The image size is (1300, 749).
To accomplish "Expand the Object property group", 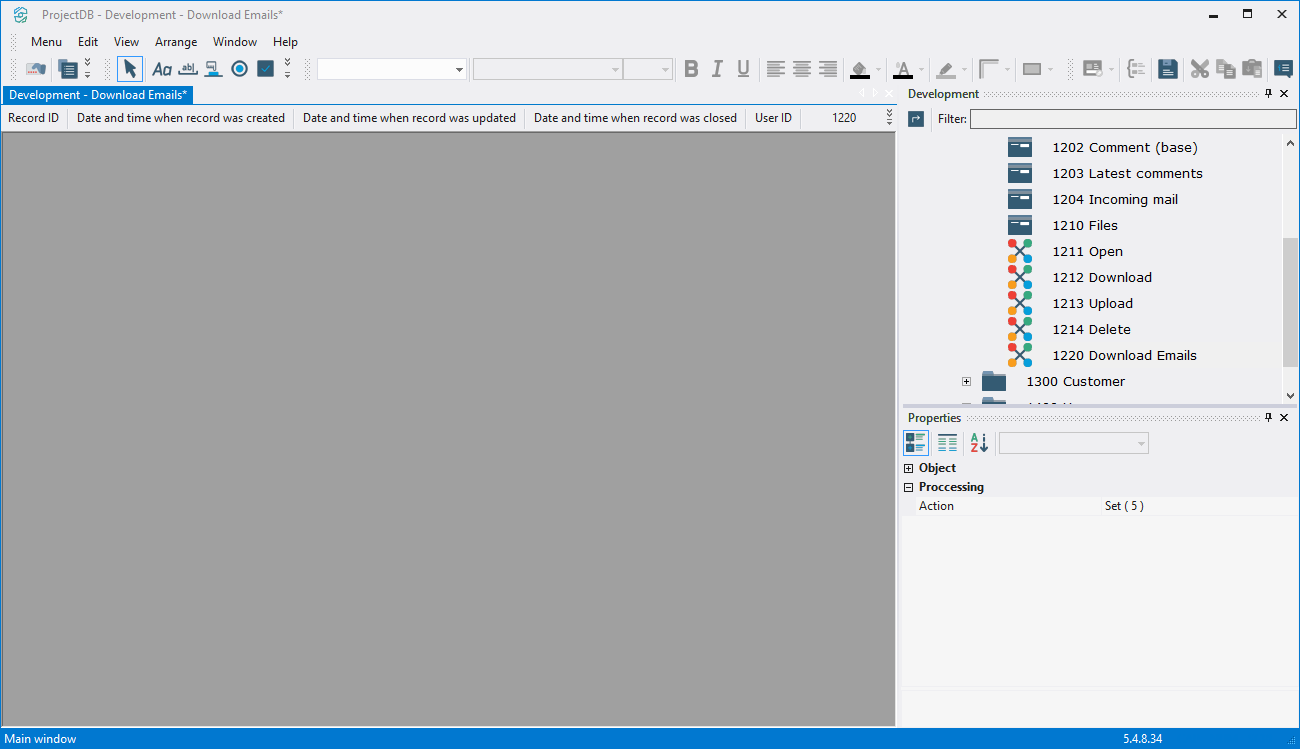I will 909,468.
